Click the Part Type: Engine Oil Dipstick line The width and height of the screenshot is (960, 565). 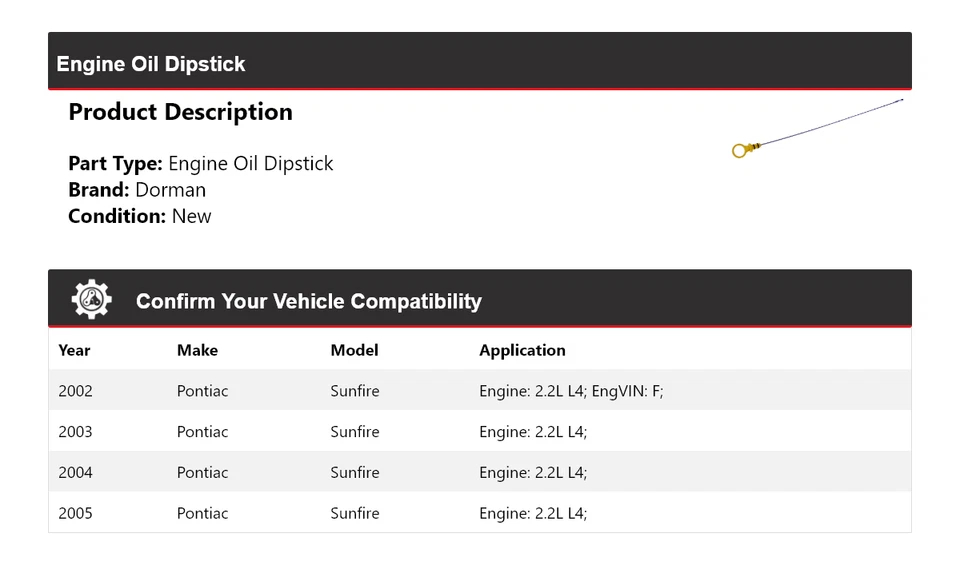200,163
